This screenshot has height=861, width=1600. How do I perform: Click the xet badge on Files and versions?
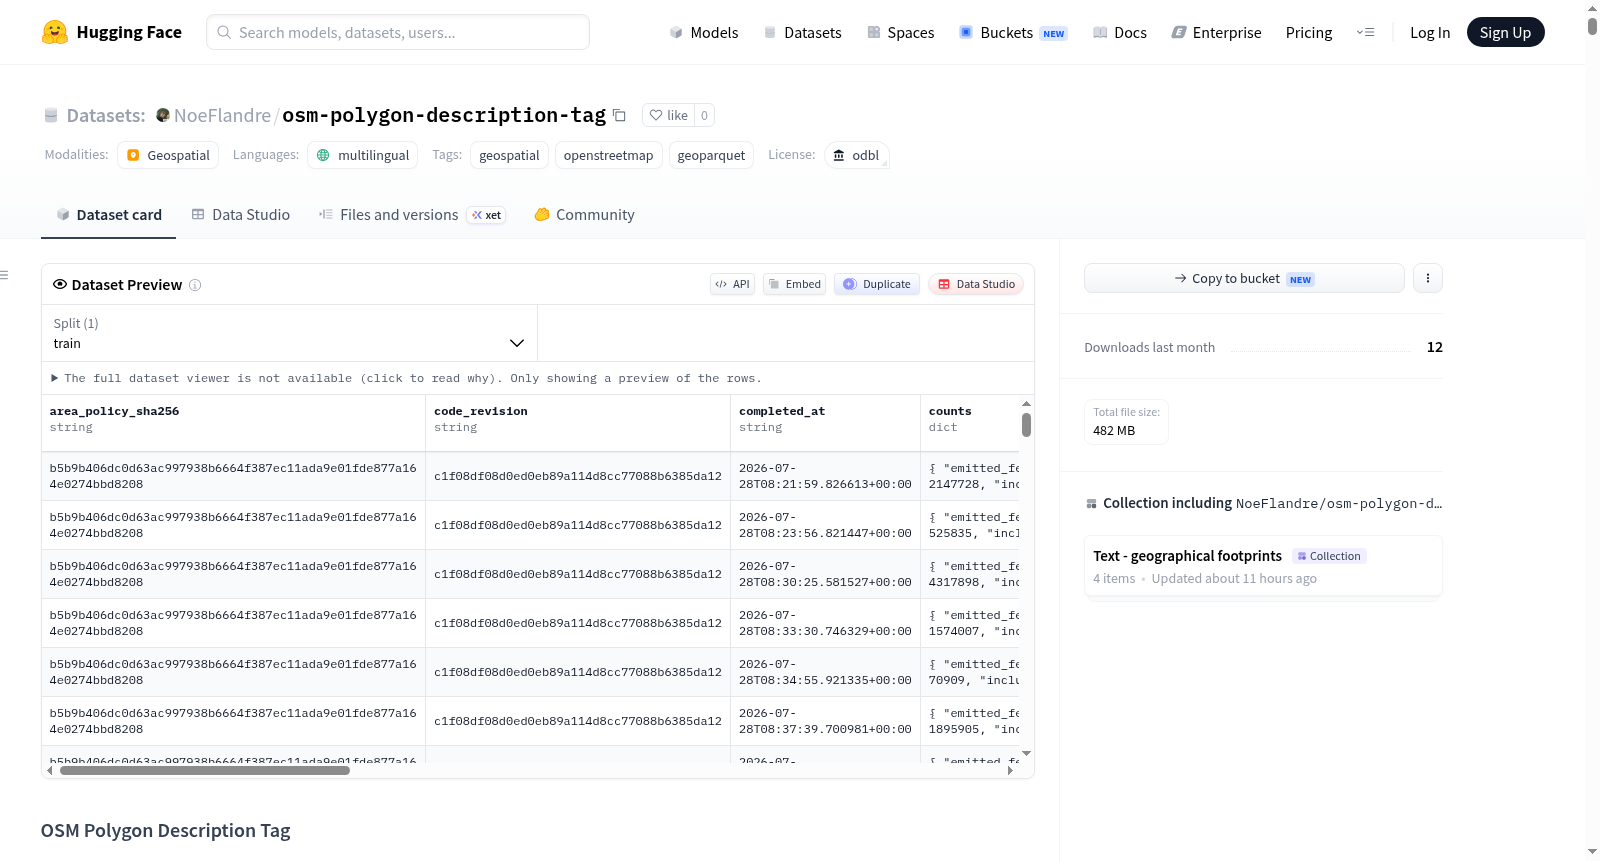[487, 215]
